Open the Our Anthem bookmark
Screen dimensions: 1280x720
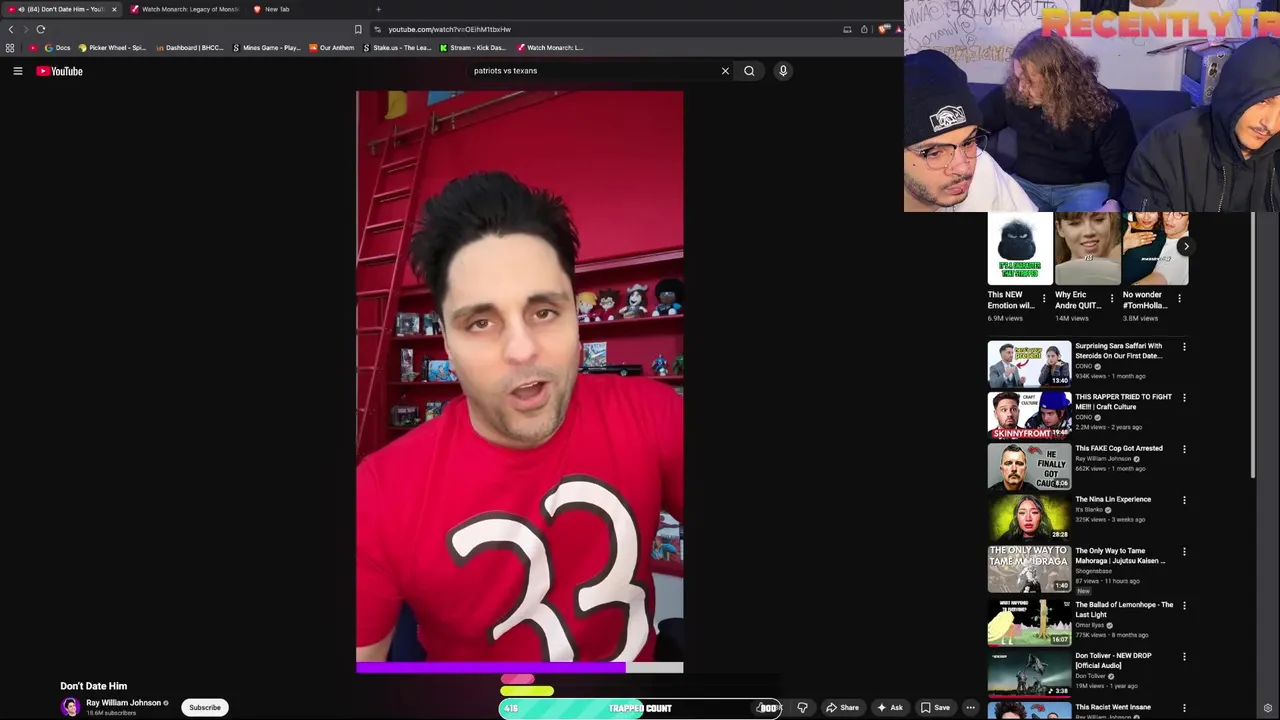332,47
